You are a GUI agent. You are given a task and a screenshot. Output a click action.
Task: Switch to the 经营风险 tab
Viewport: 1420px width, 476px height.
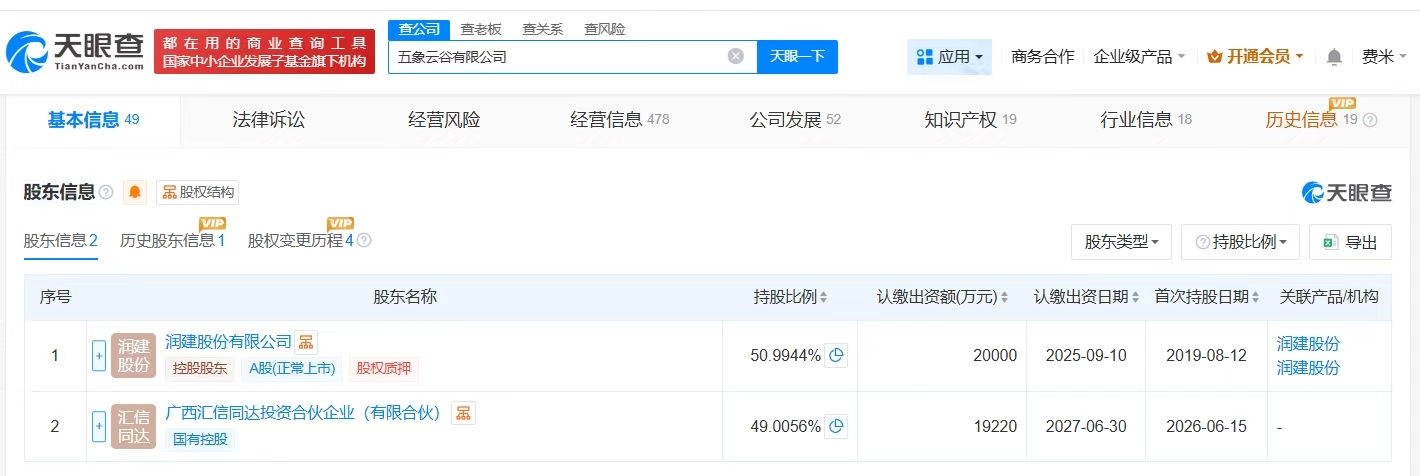coord(444,120)
